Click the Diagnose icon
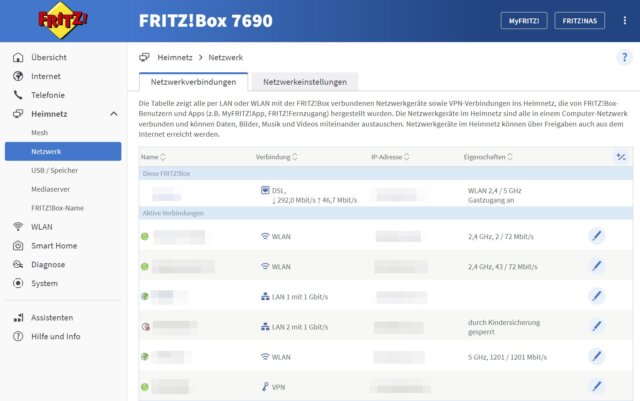Viewport: 640px width, 401px height. pyautogui.click(x=18, y=264)
